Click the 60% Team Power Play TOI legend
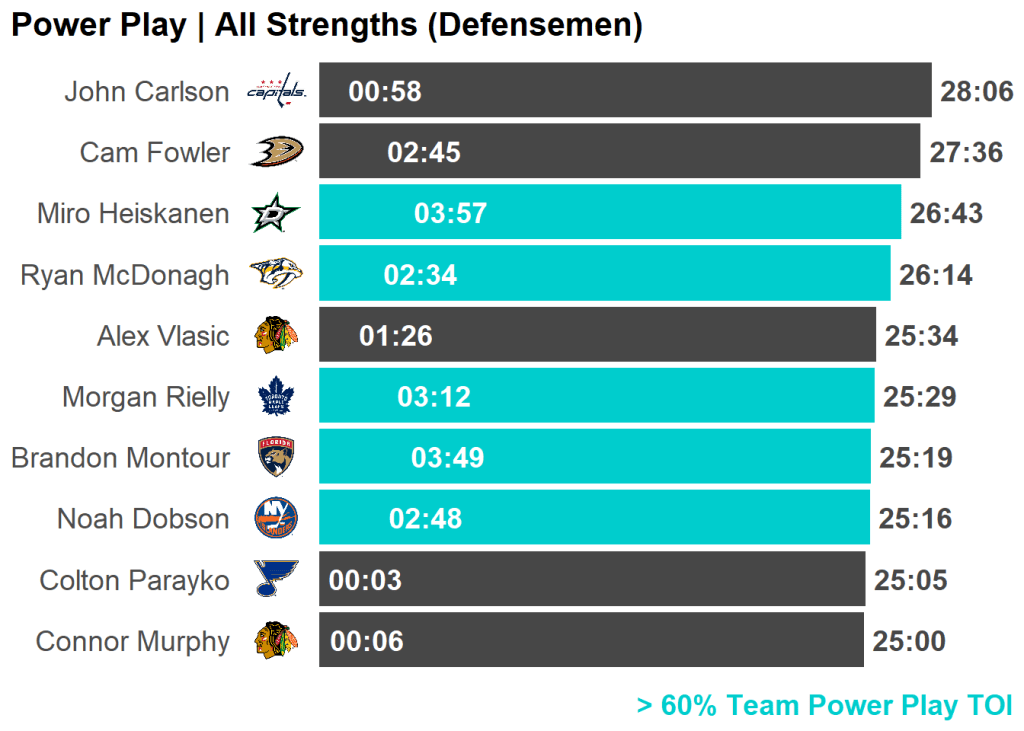 (x=825, y=705)
